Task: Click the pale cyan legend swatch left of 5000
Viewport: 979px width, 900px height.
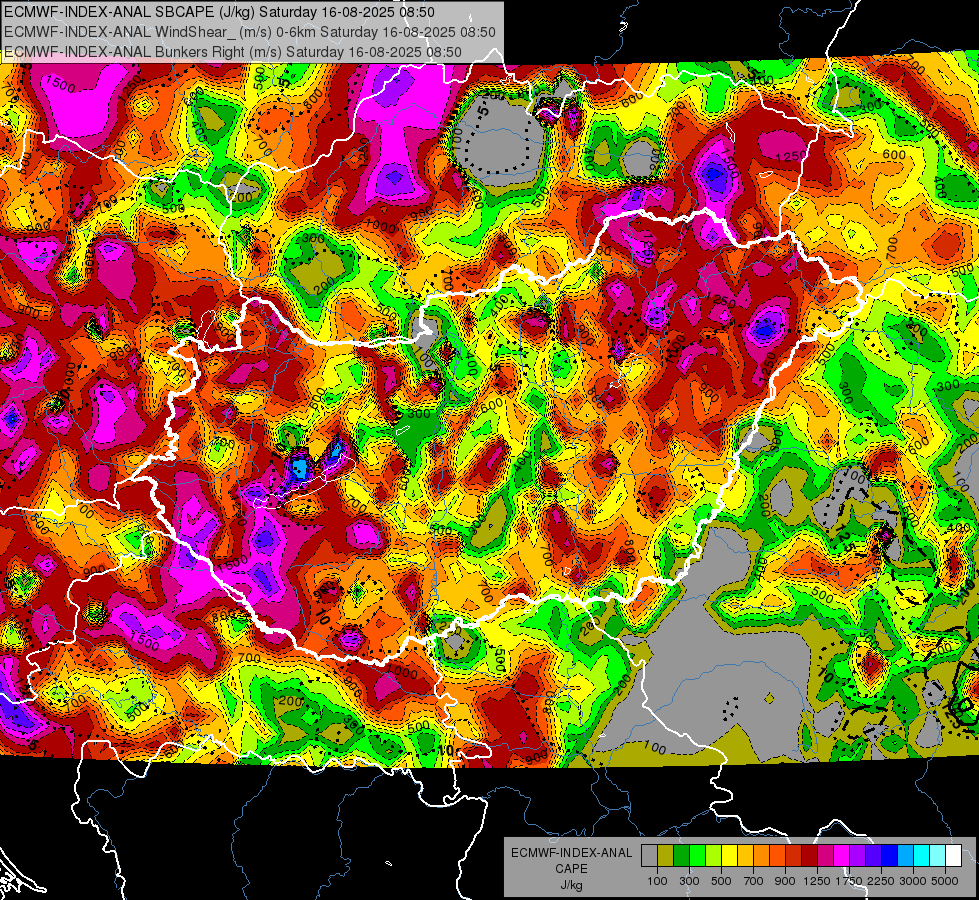Action: (938, 856)
